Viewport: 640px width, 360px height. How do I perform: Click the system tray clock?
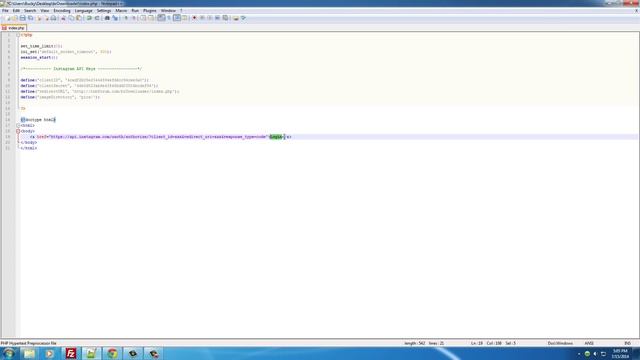coord(620,354)
